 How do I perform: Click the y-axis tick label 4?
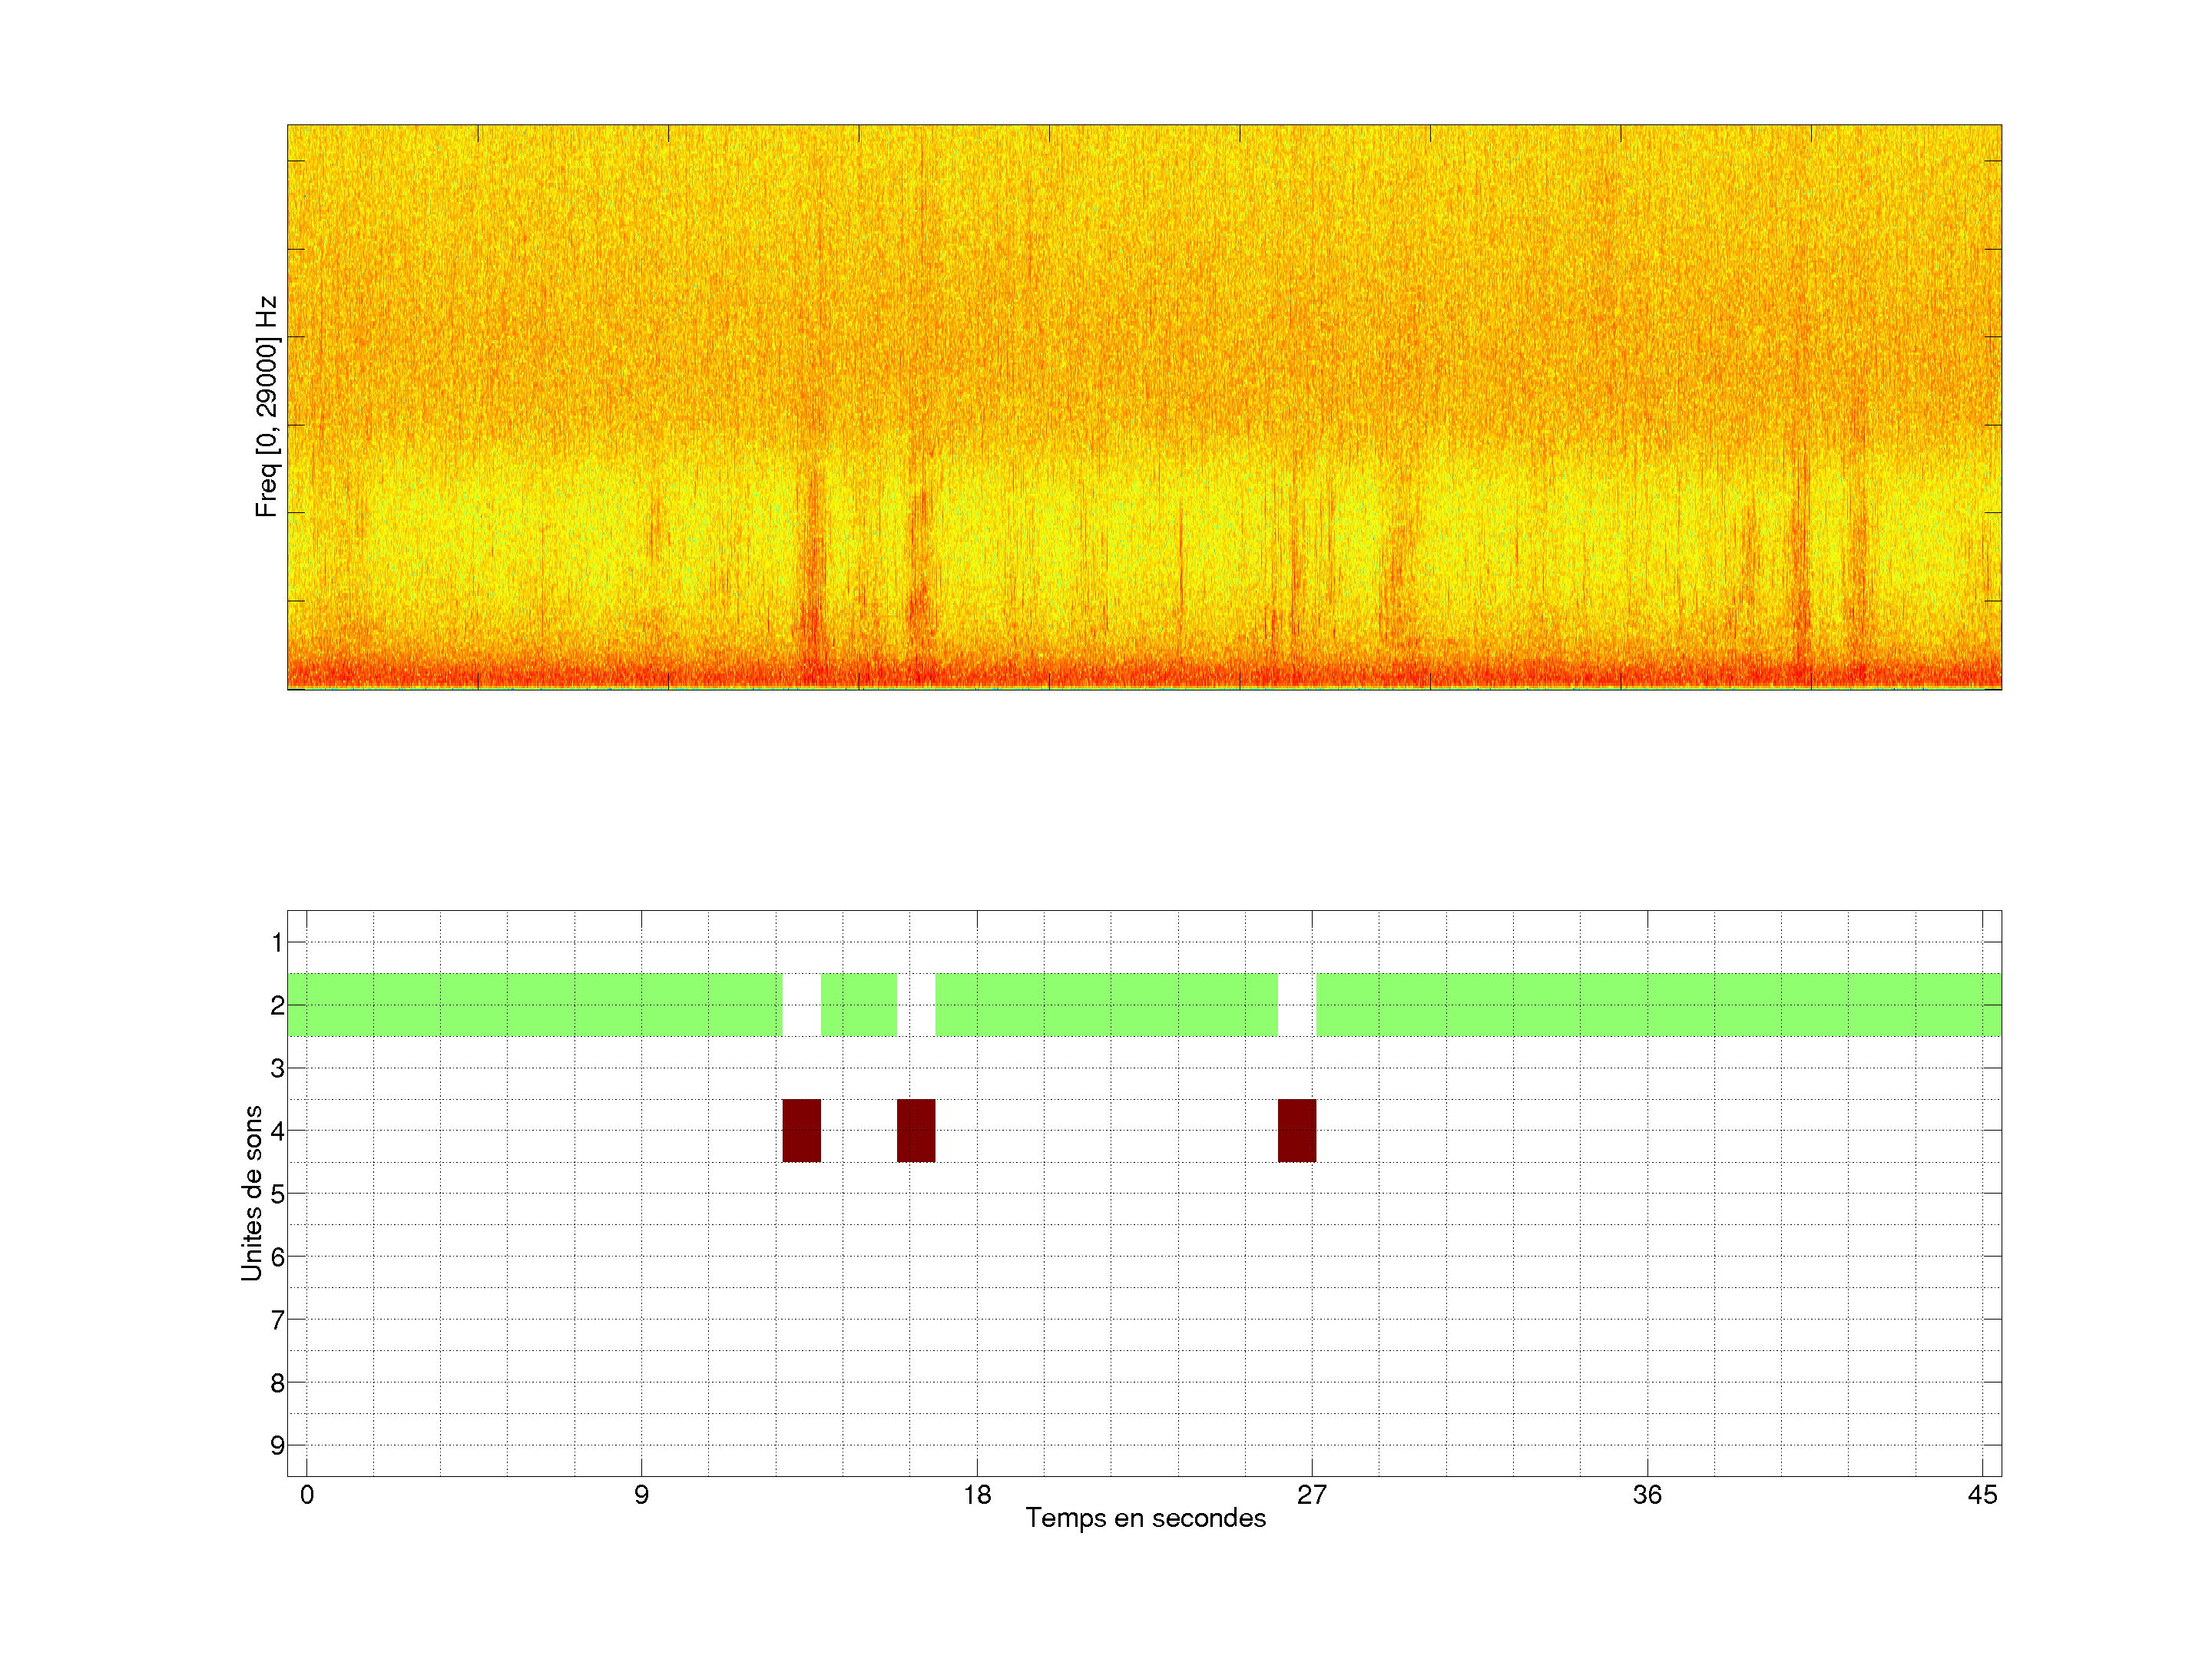tap(277, 1131)
